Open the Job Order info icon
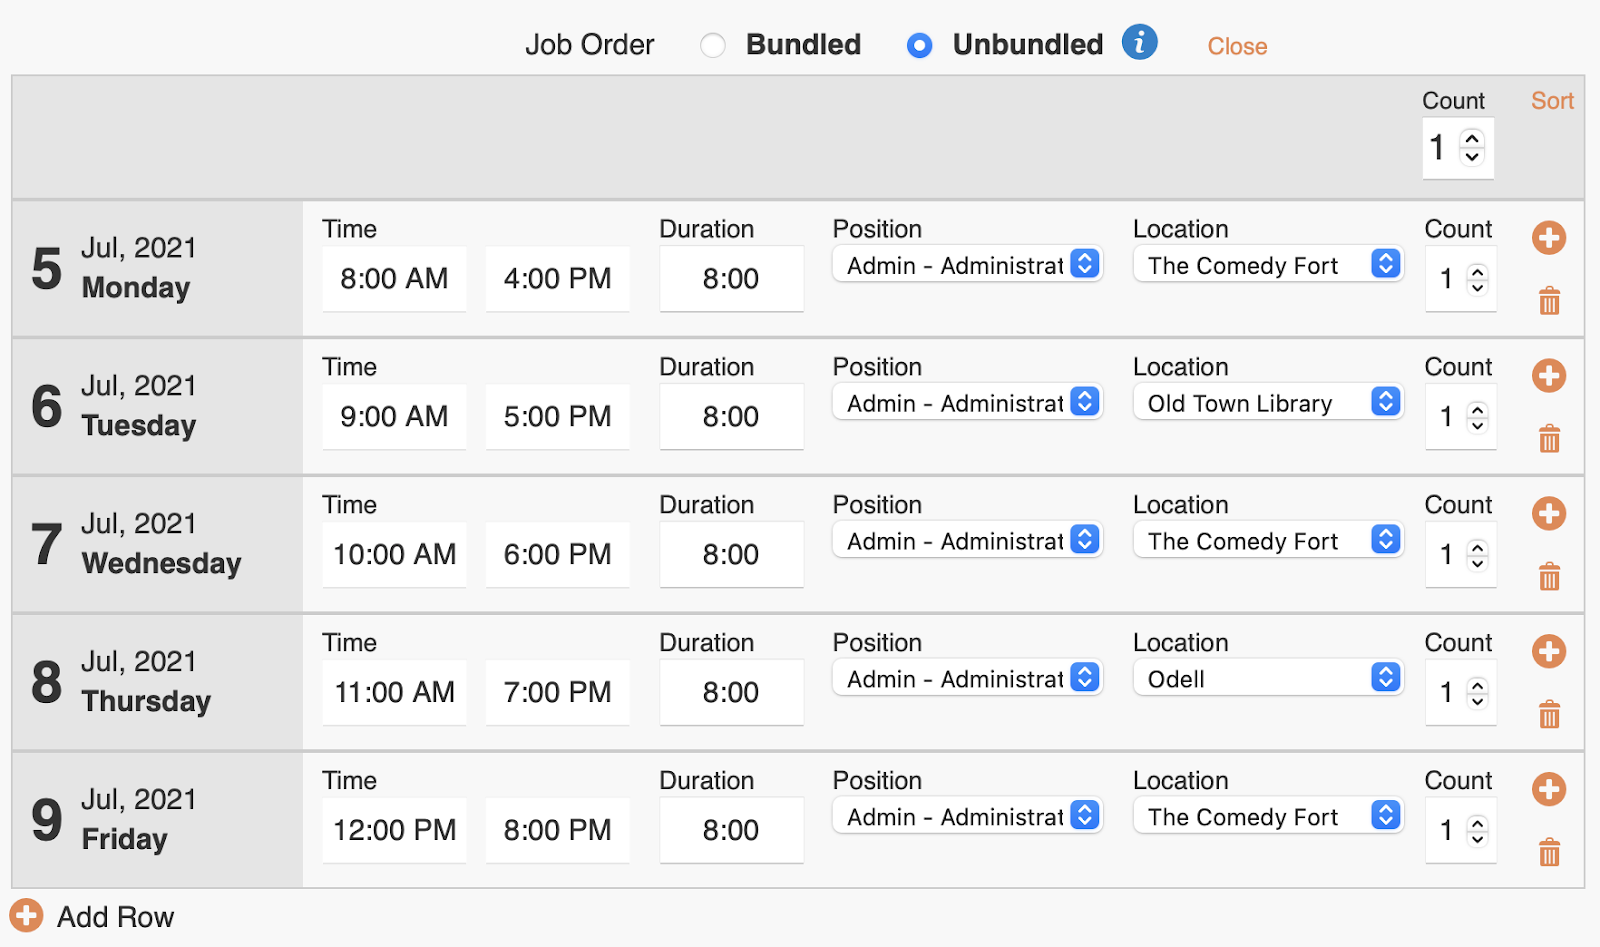 (x=1139, y=43)
